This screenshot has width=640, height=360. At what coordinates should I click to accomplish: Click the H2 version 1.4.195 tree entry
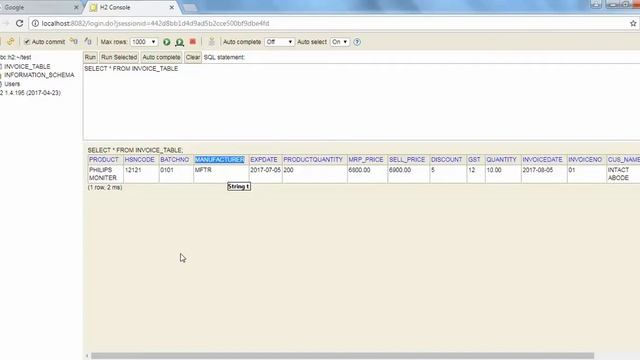click(32, 93)
